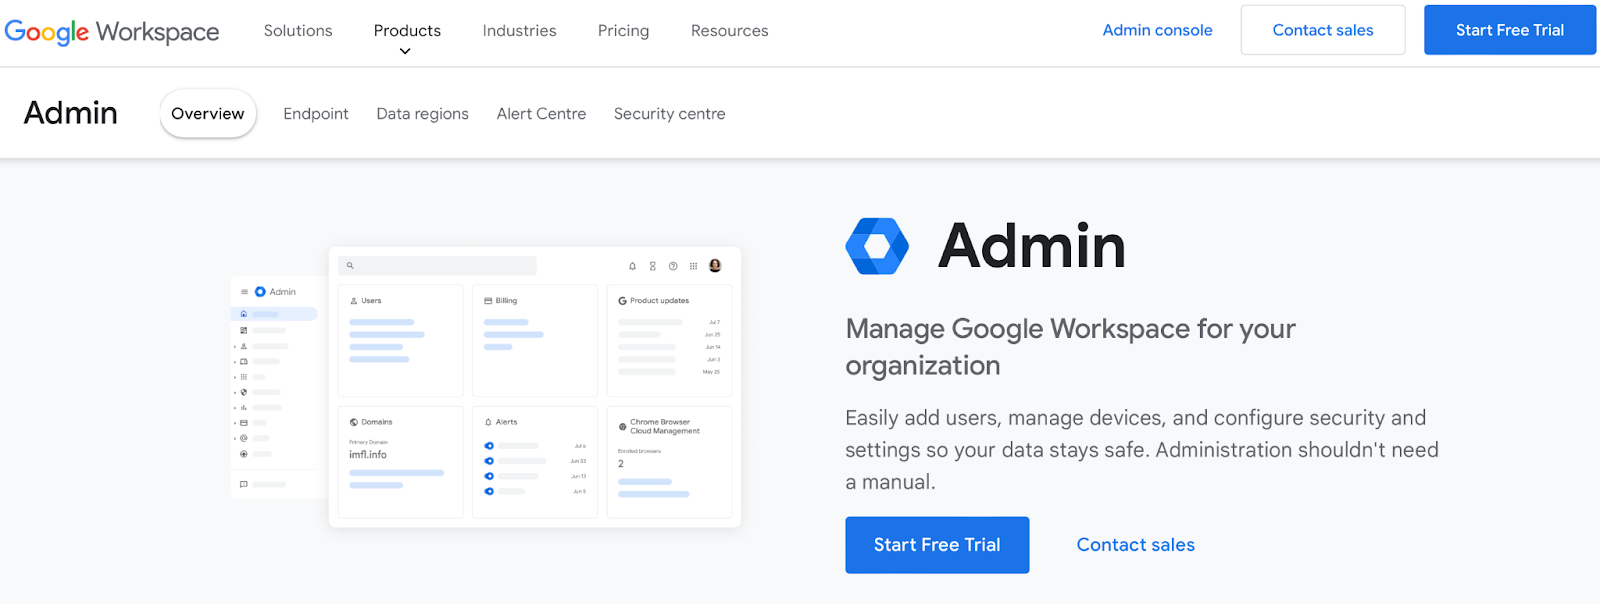Screen dimensions: 1600x605
Task: Click the shield security icon in the illustration sidebar
Action: pyautogui.click(x=243, y=392)
